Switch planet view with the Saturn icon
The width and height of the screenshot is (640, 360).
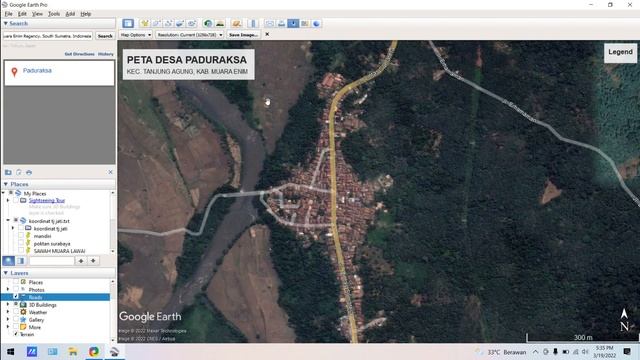click(x=236, y=23)
